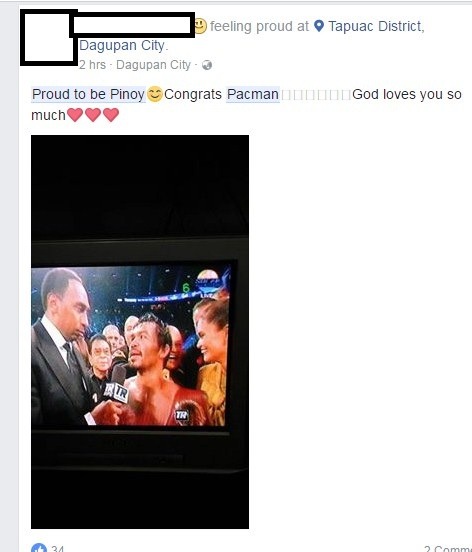
Task: Click the feeling proud smiley emoji
Action: pyautogui.click(x=201, y=26)
